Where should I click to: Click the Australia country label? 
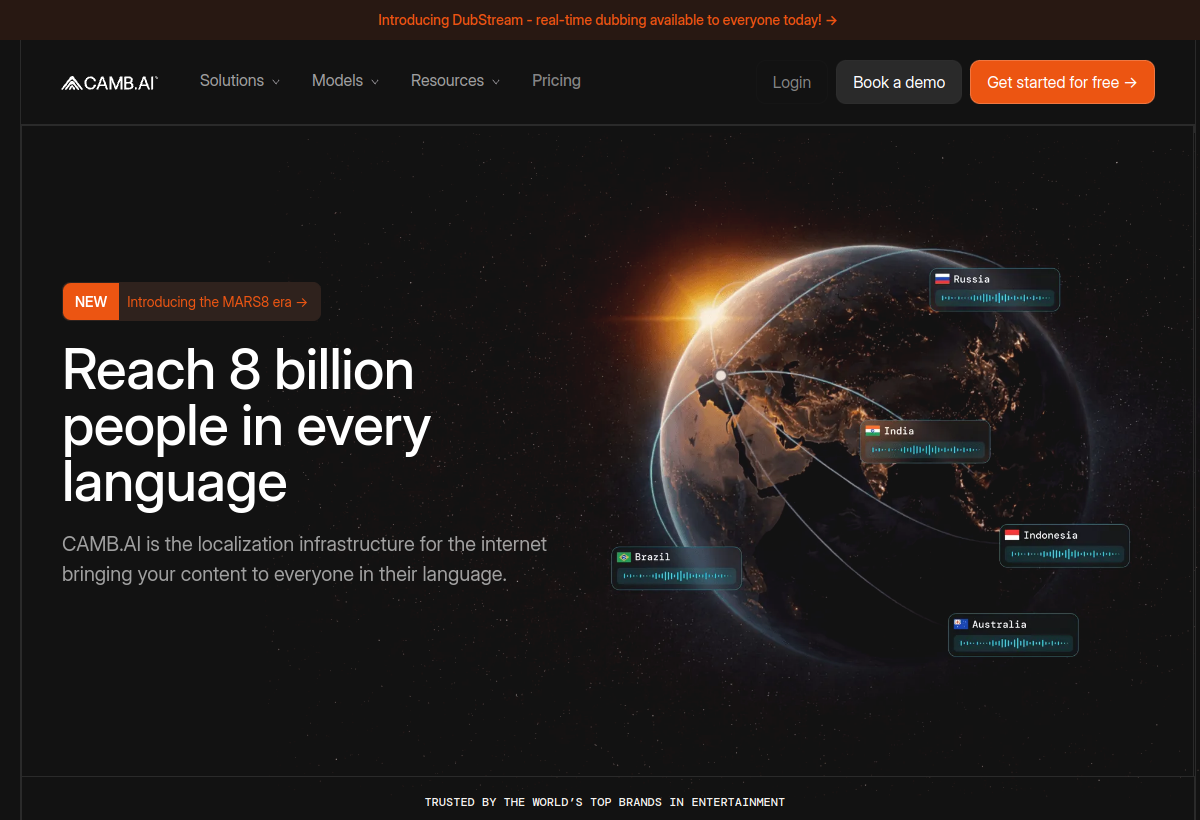[x=999, y=624]
